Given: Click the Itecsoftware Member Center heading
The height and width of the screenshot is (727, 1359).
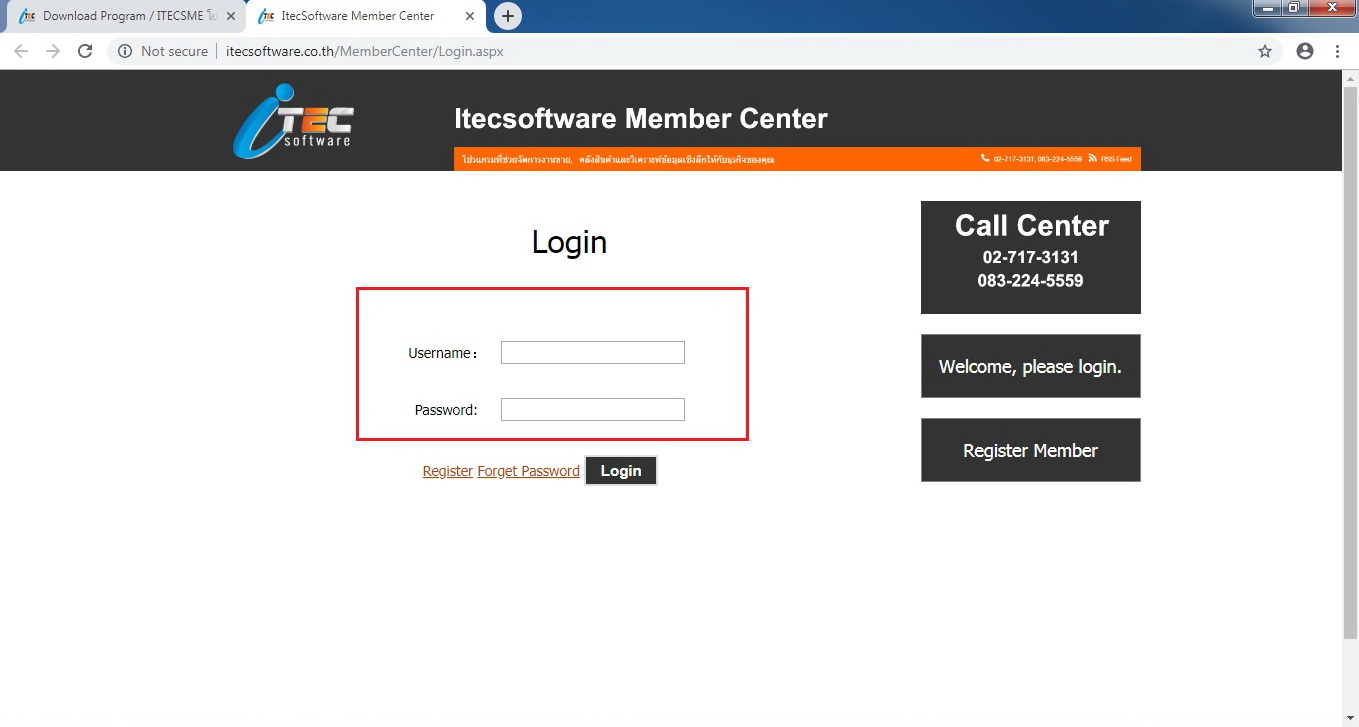Looking at the screenshot, I should [x=641, y=119].
